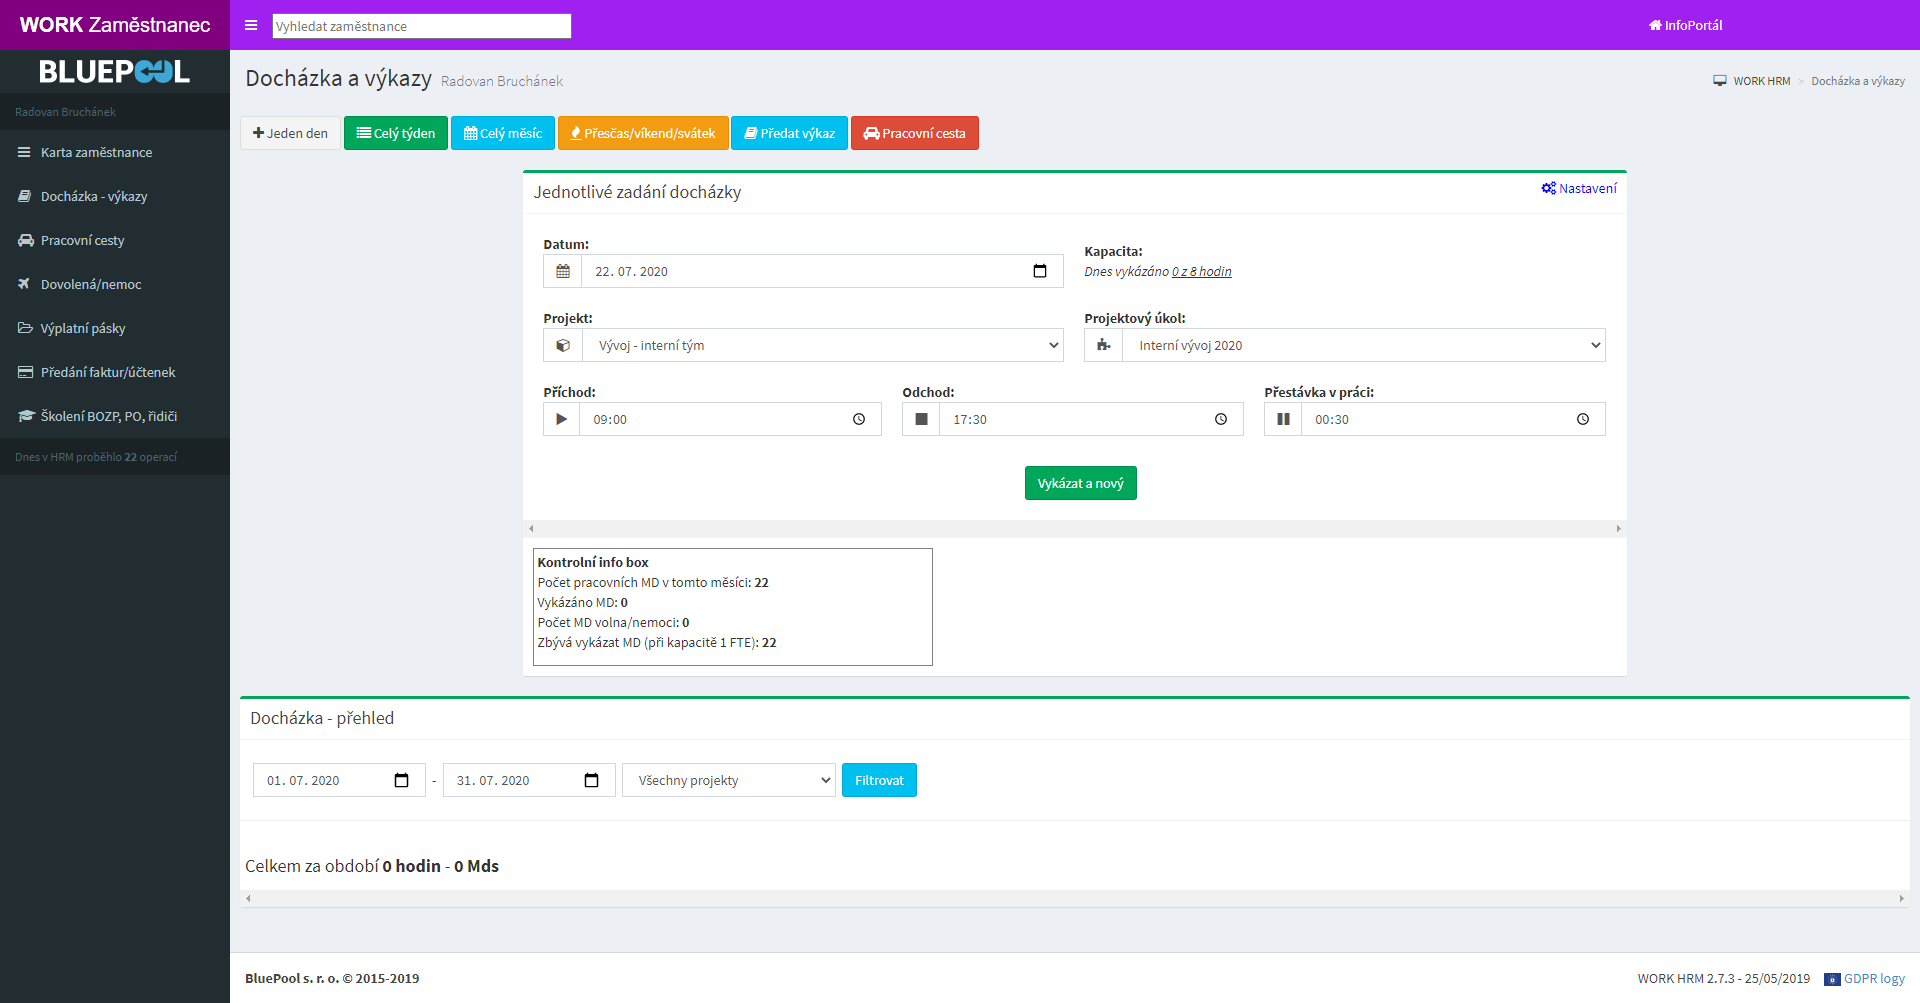Open Přesčas/víkend/svátek entry
This screenshot has width=1920, height=1003.
tap(643, 133)
